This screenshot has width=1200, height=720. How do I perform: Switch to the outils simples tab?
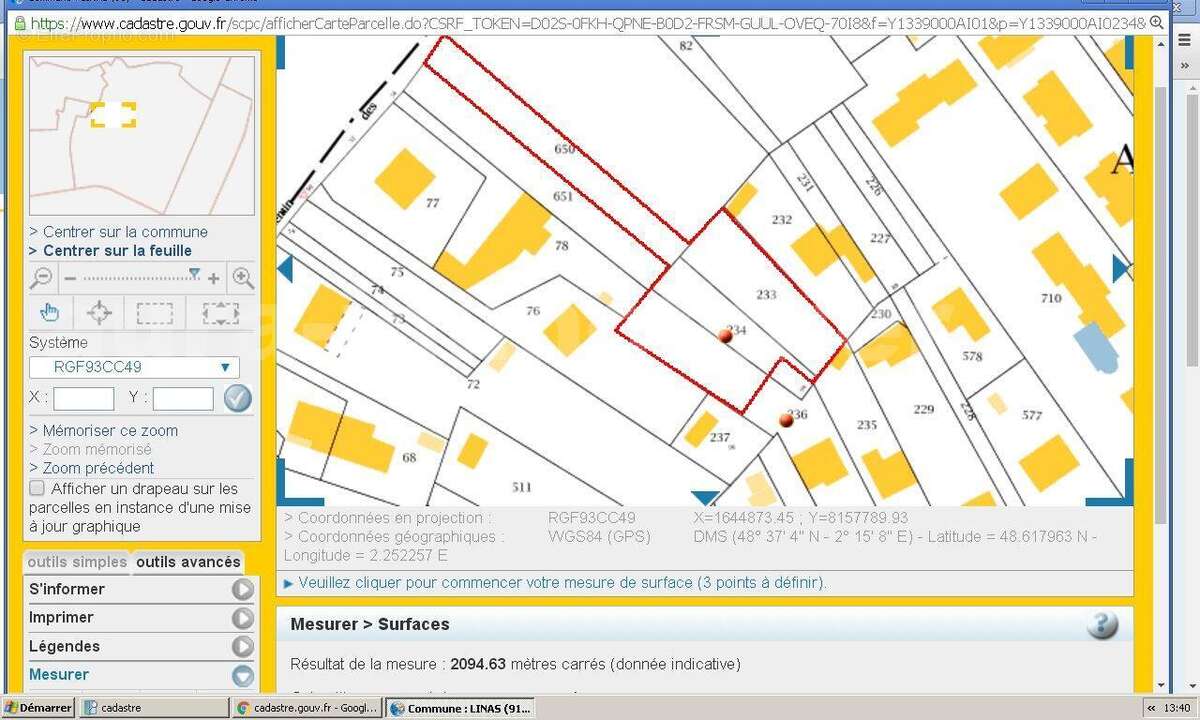click(77, 562)
